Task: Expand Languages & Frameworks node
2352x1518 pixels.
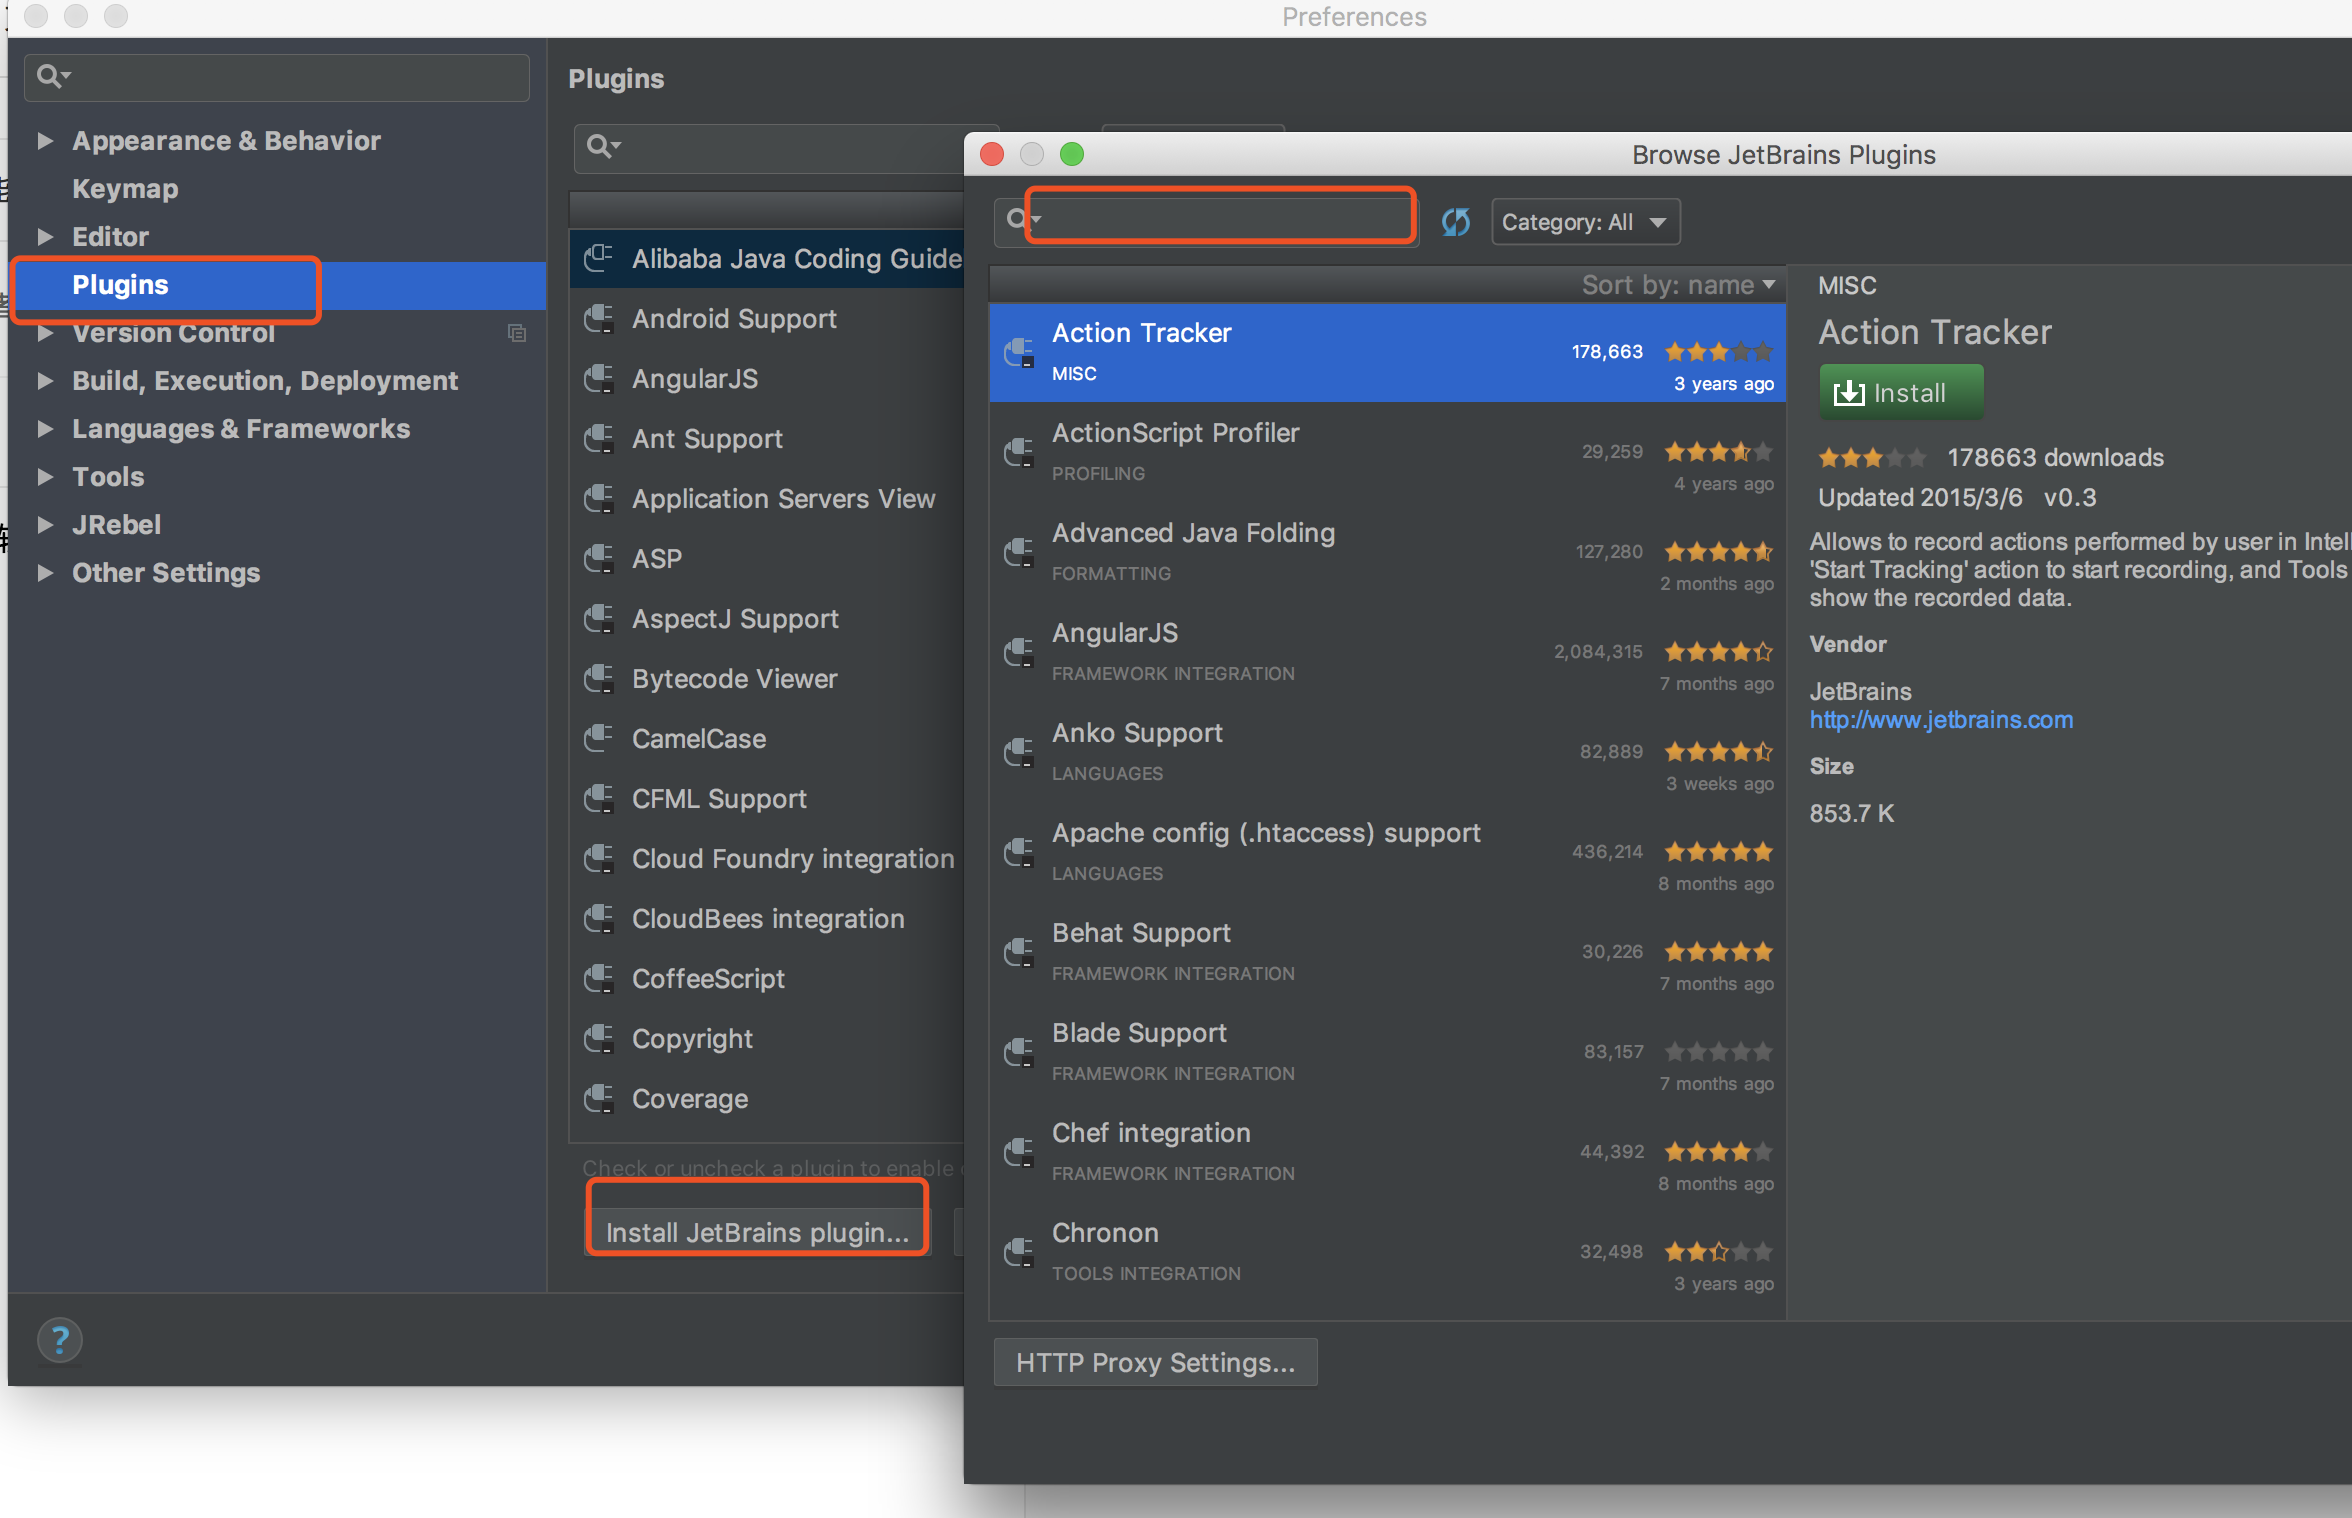Action: (45, 429)
